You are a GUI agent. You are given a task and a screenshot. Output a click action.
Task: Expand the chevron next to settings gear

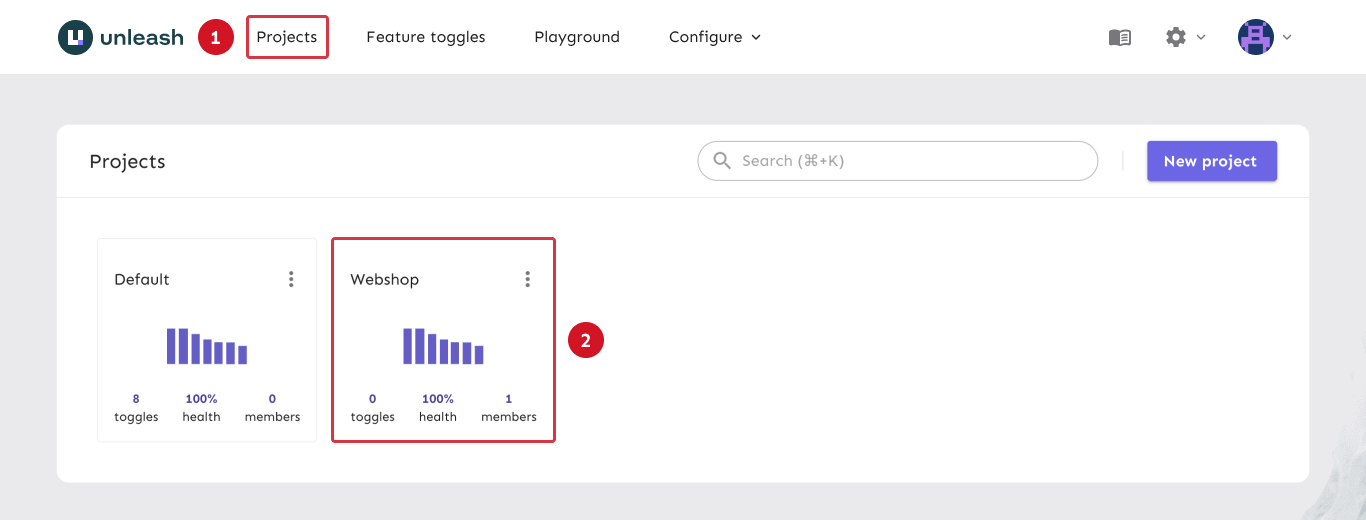[1201, 37]
